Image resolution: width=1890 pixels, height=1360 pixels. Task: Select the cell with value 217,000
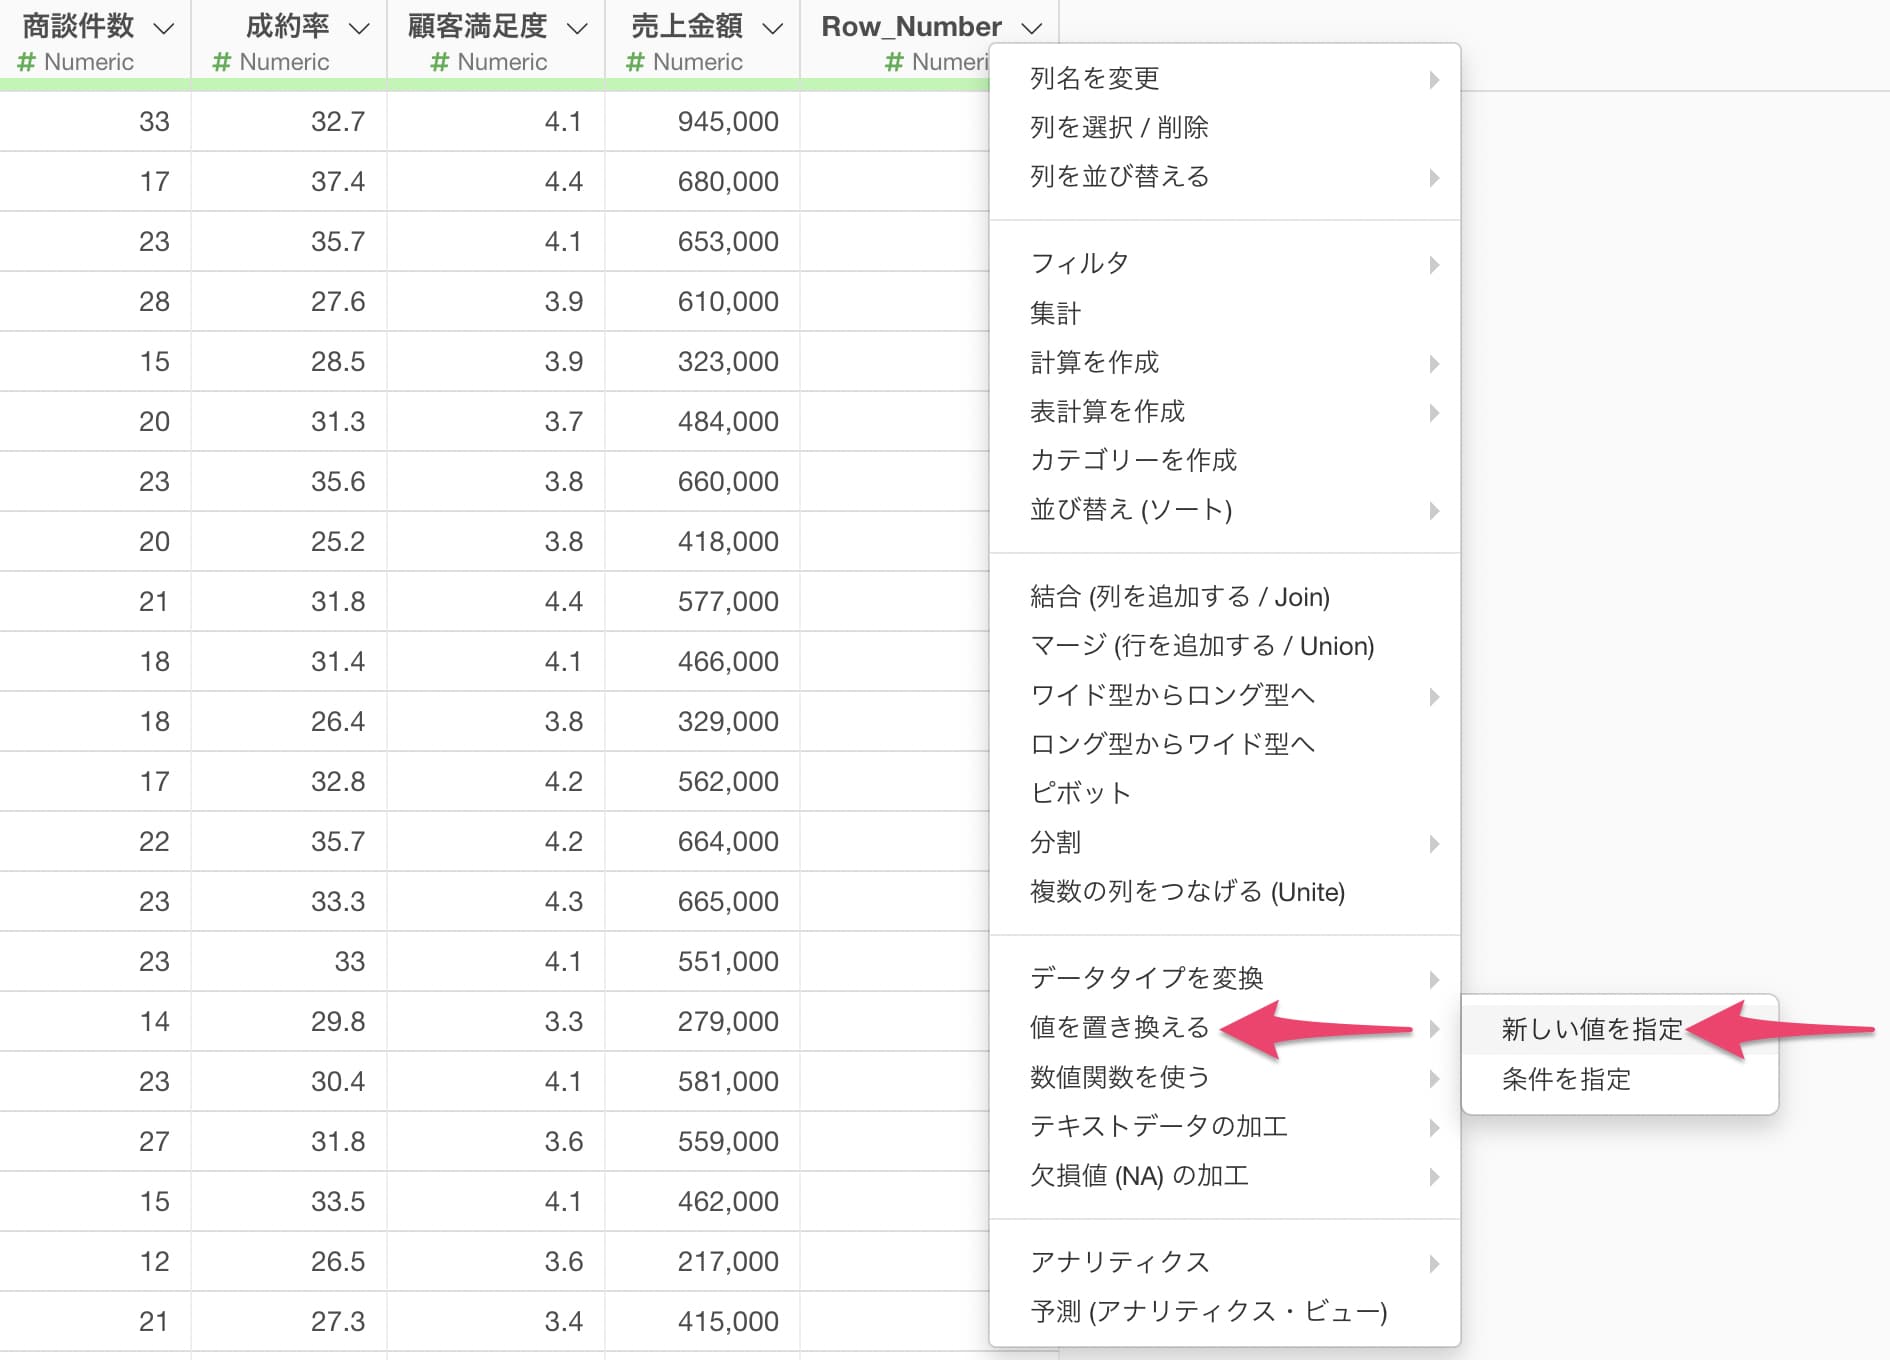[x=702, y=1262]
